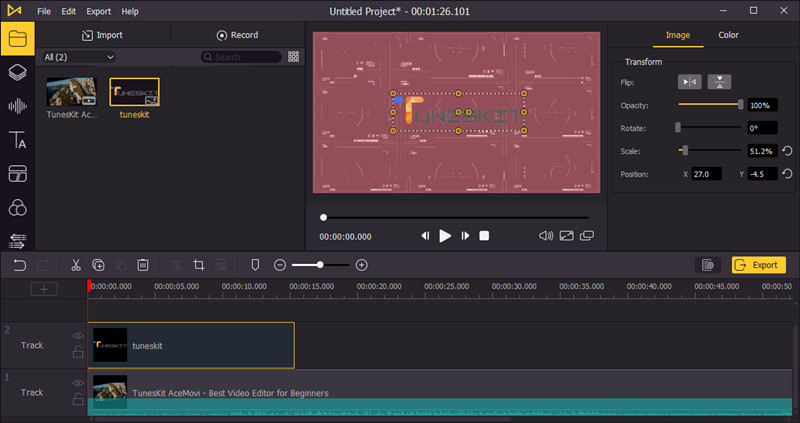Image resolution: width=800 pixels, height=423 pixels.
Task: Click the Import button
Action: coord(103,35)
